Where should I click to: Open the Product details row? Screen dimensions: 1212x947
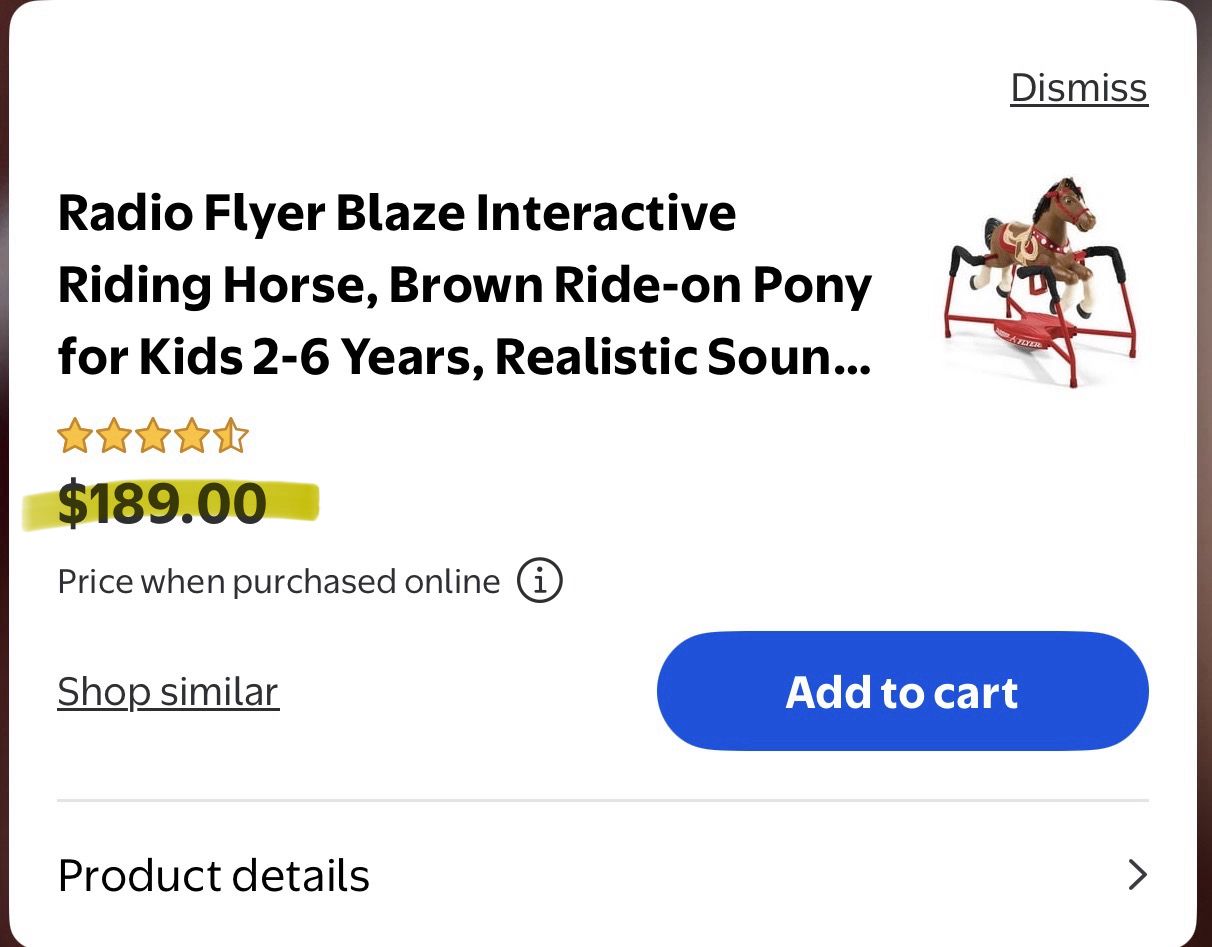click(x=214, y=875)
